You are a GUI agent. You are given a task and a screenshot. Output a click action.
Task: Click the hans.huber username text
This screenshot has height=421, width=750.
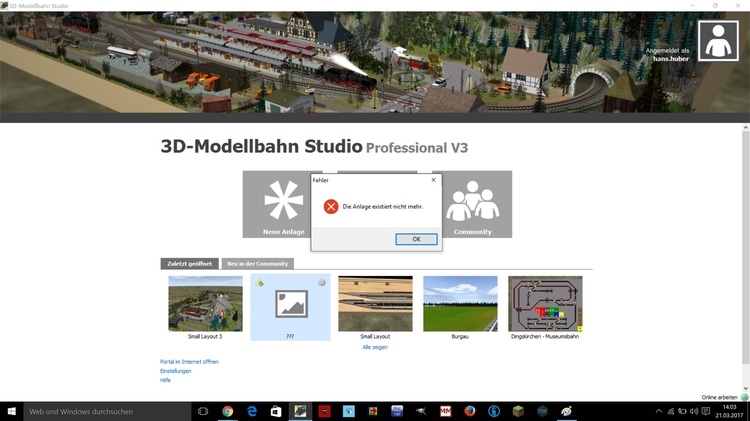pos(671,59)
